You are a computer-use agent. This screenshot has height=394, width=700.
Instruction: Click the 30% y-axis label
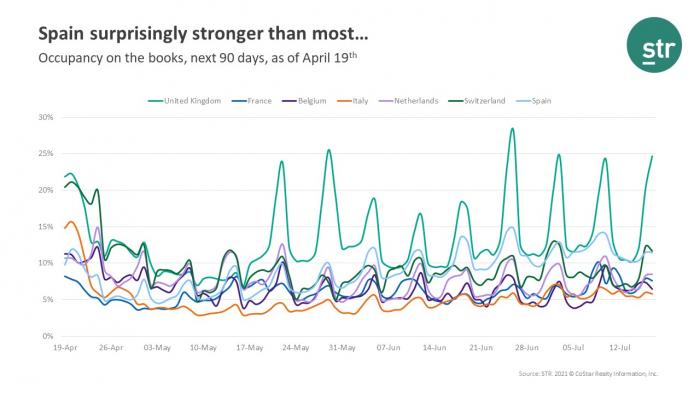[46, 117]
